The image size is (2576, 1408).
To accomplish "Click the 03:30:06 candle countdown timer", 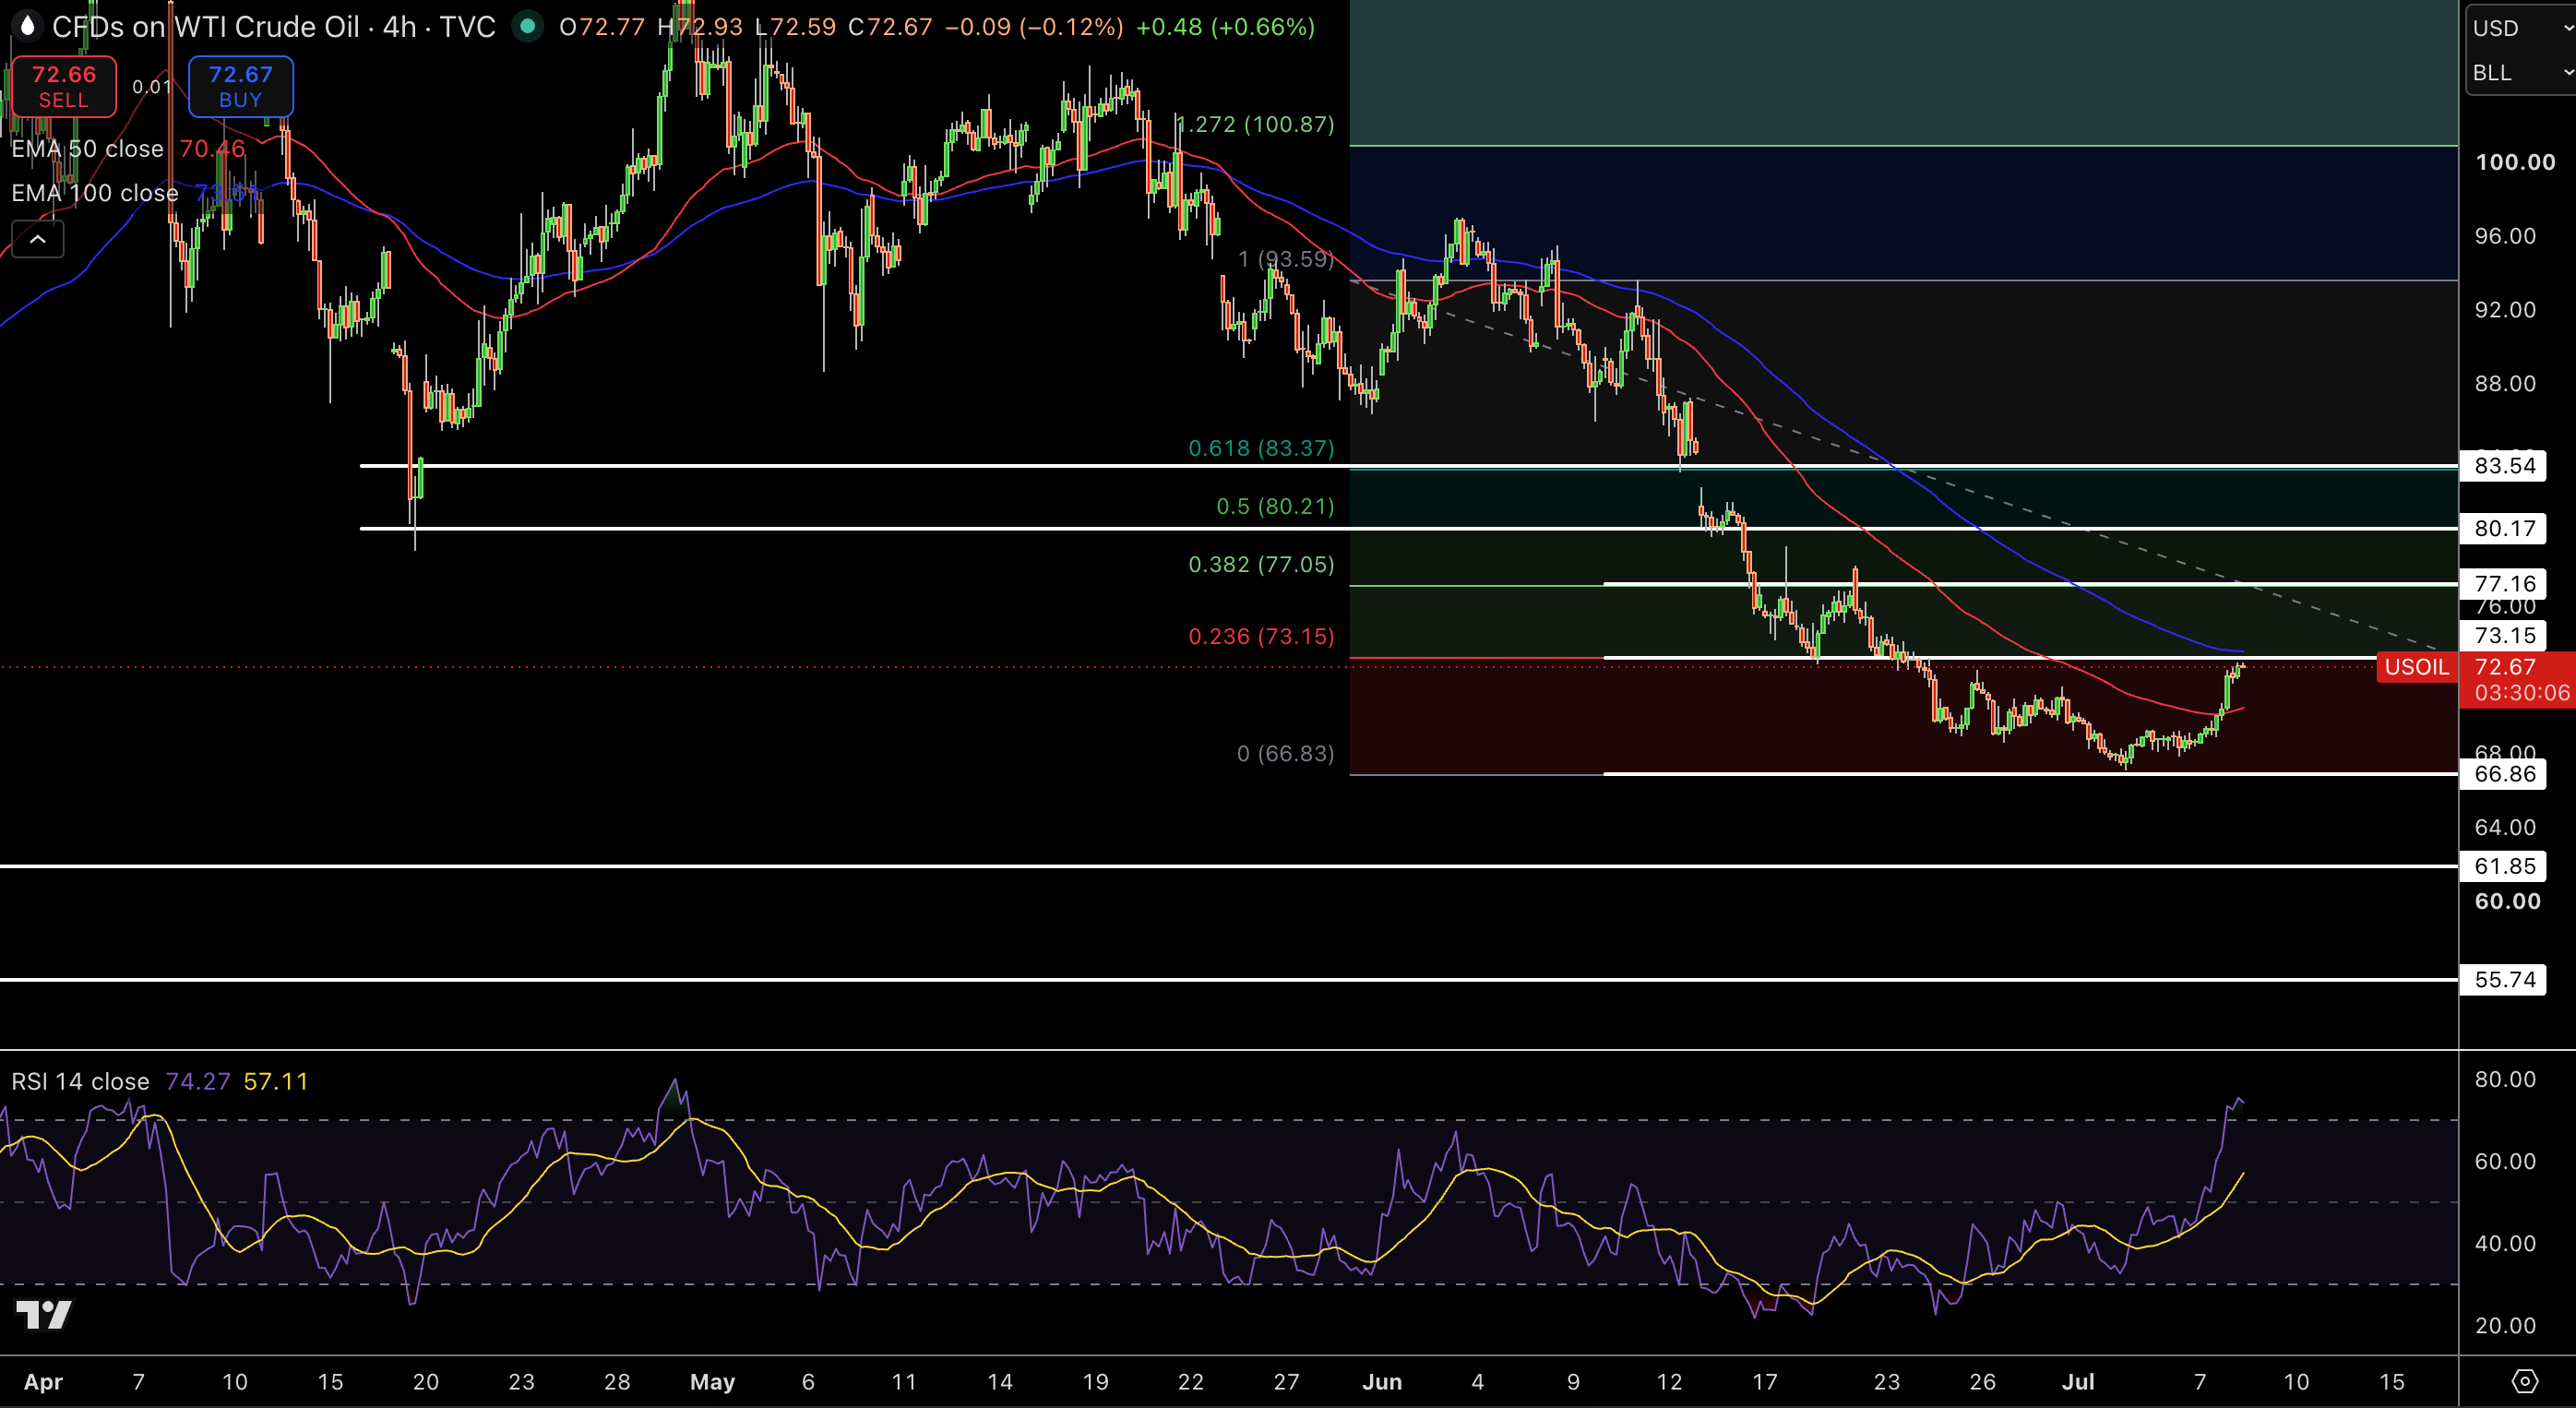I will click(x=2522, y=693).
